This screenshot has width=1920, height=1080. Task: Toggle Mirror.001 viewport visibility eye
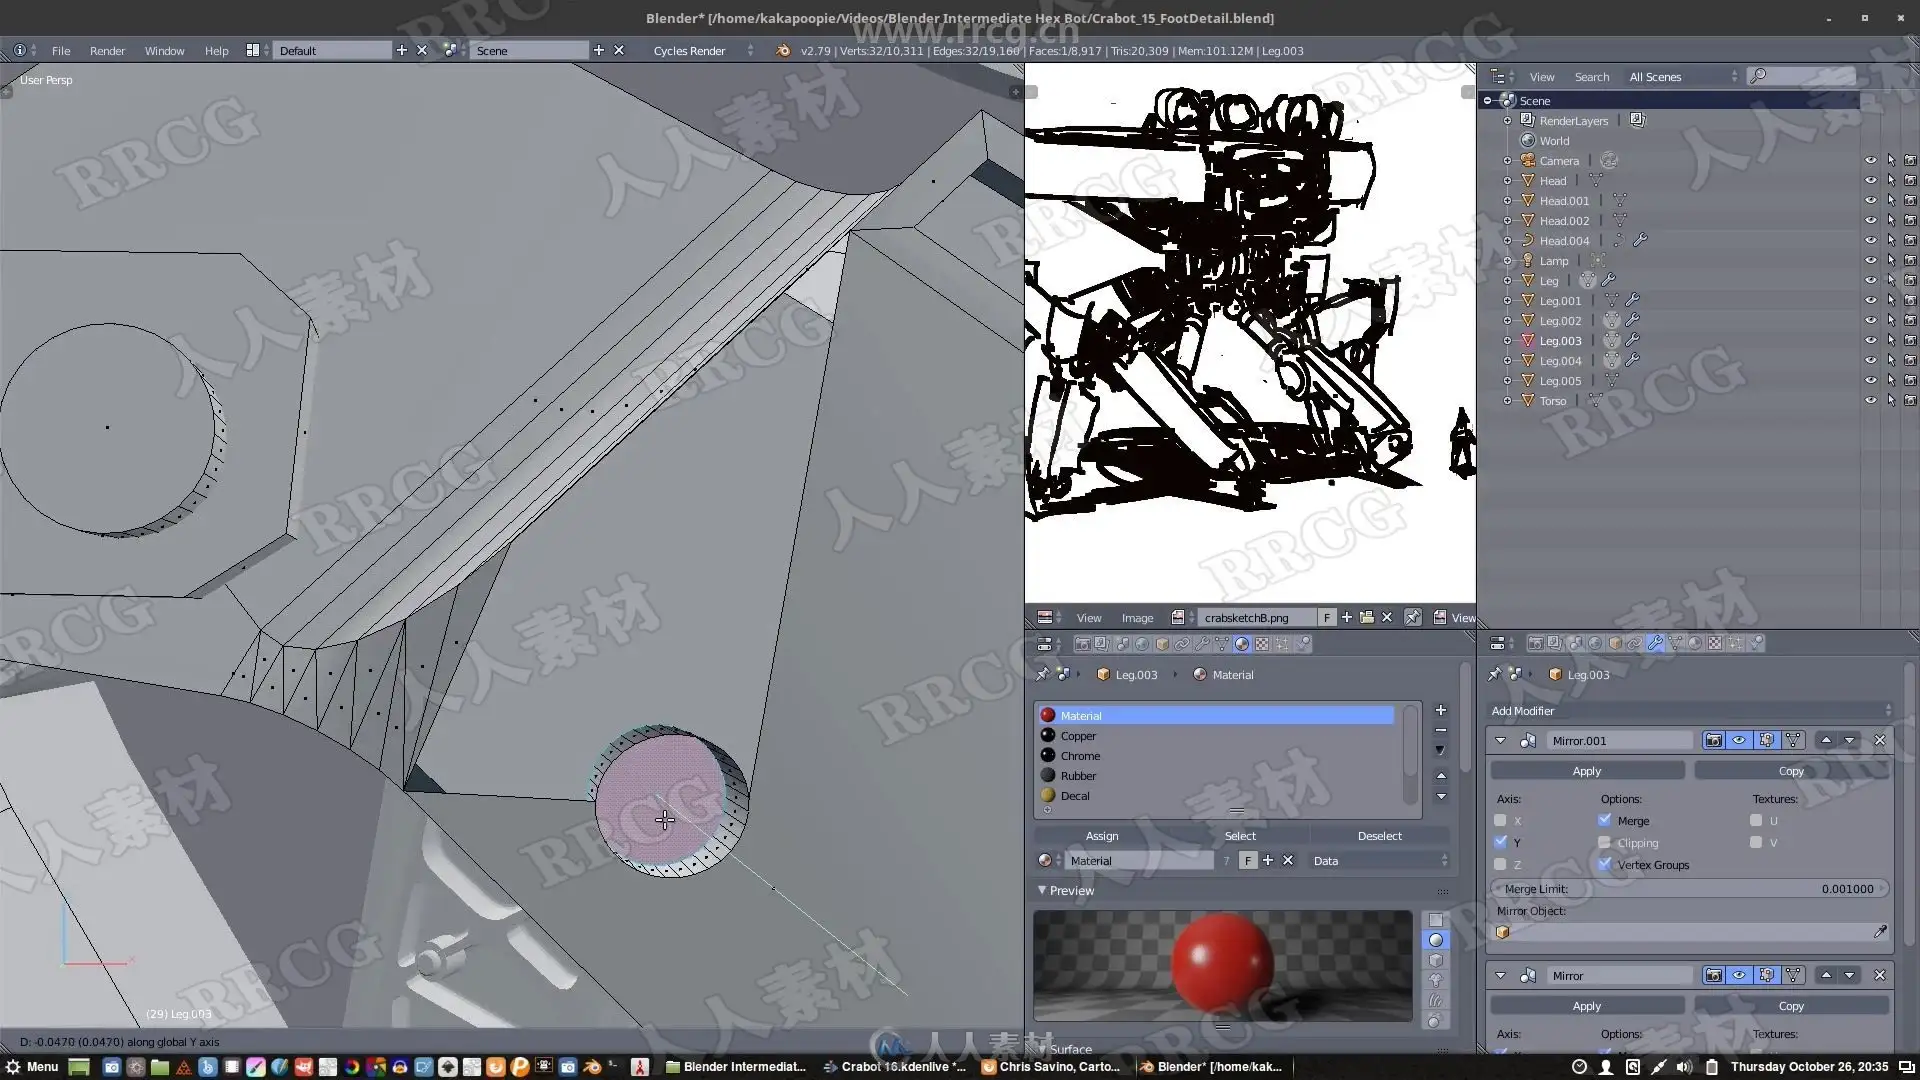(1740, 740)
